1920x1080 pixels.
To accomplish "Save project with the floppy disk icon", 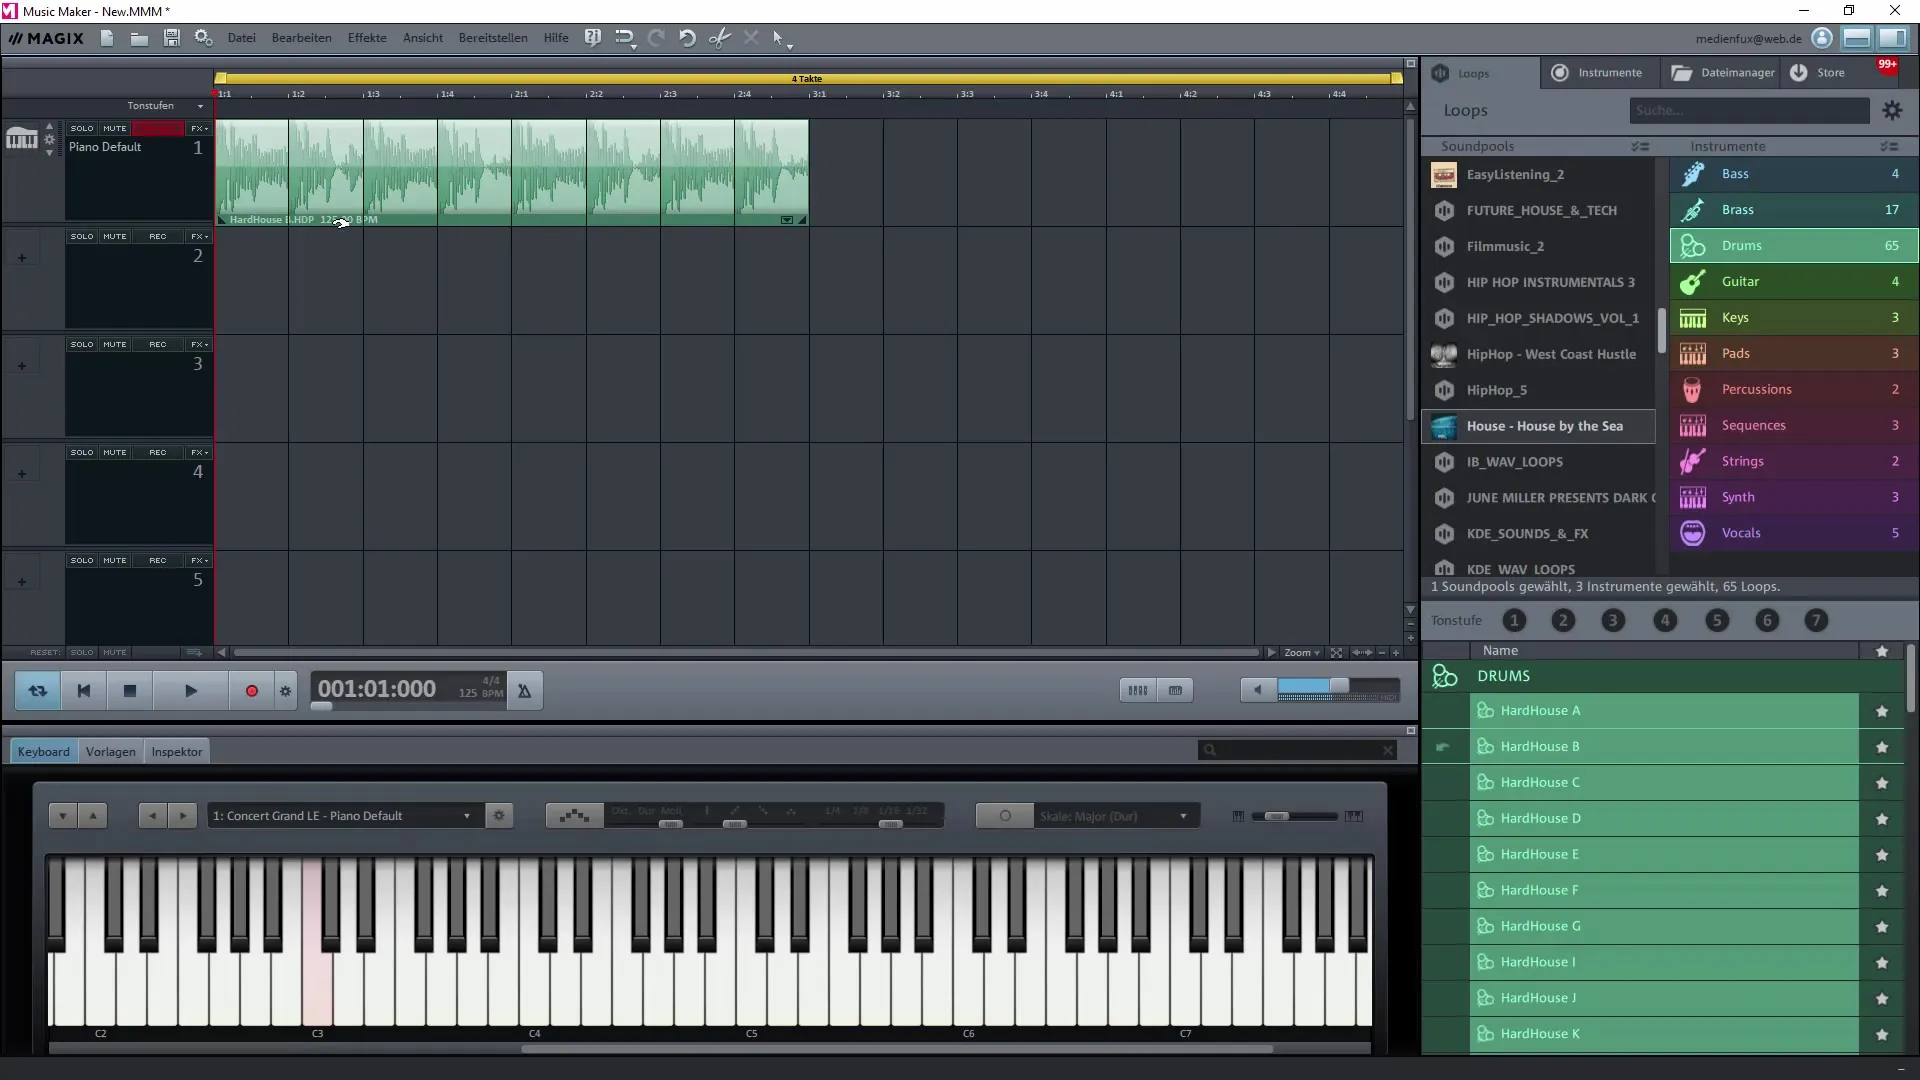I will pos(172,38).
